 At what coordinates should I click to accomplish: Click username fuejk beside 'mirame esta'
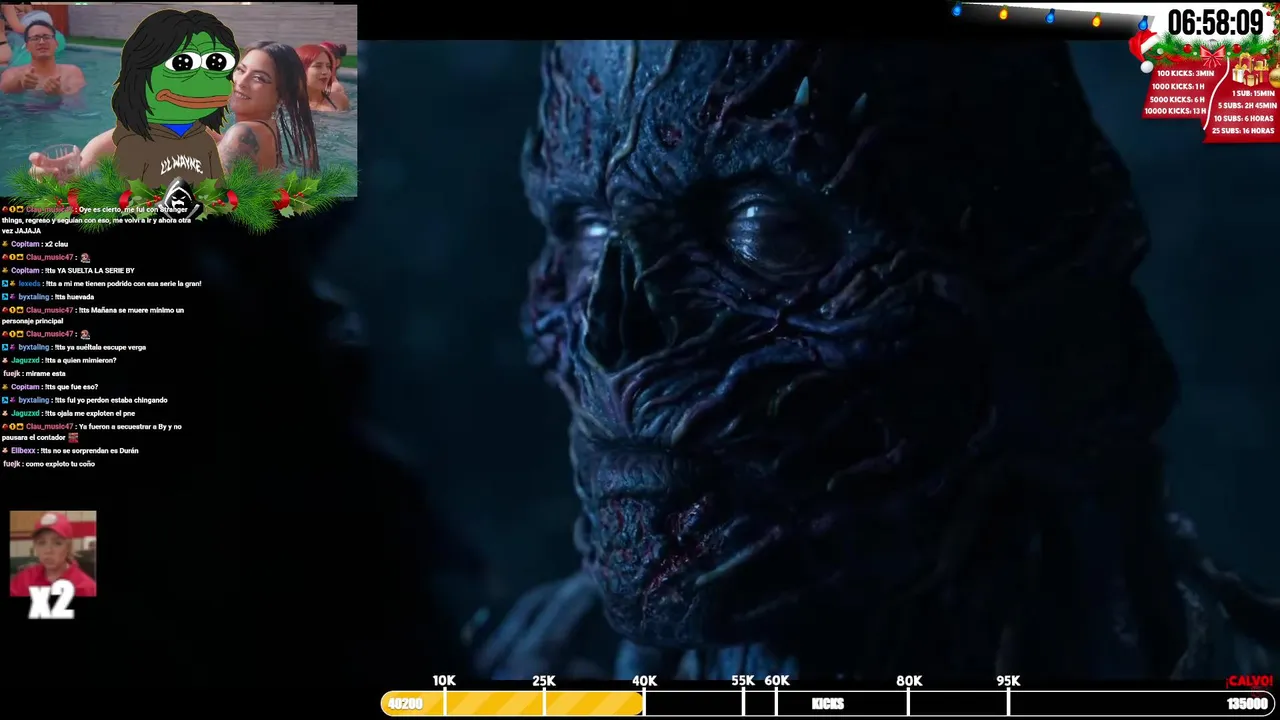[x=12, y=374]
